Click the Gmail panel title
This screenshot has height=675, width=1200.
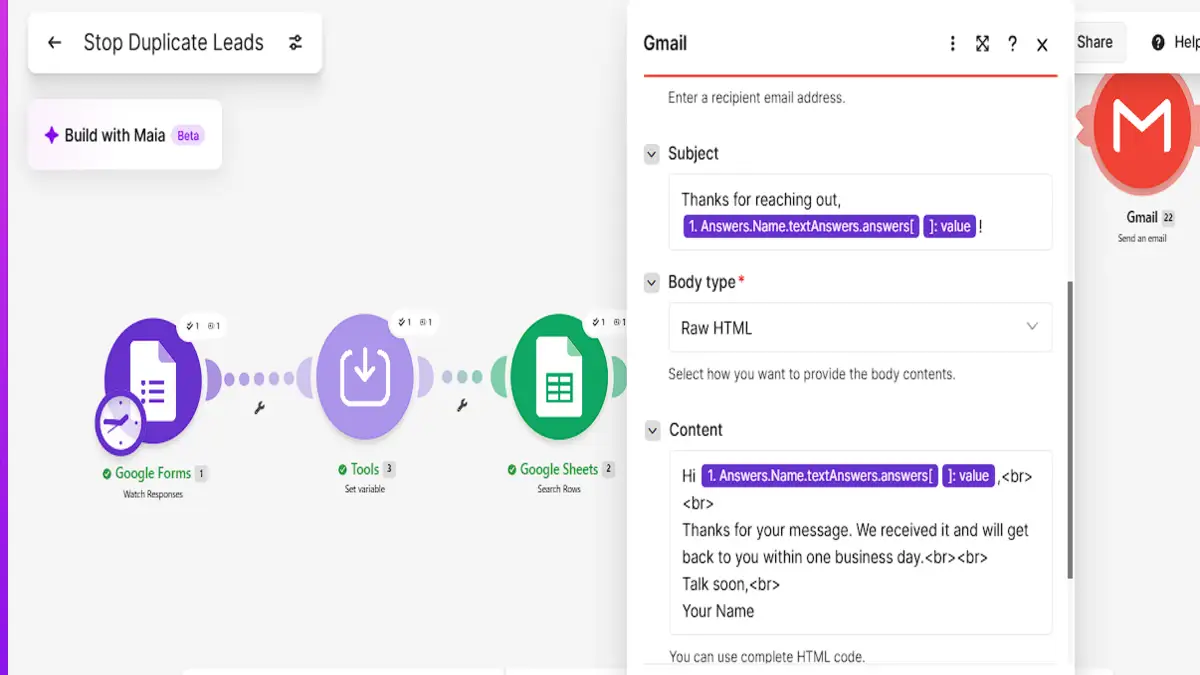(665, 44)
